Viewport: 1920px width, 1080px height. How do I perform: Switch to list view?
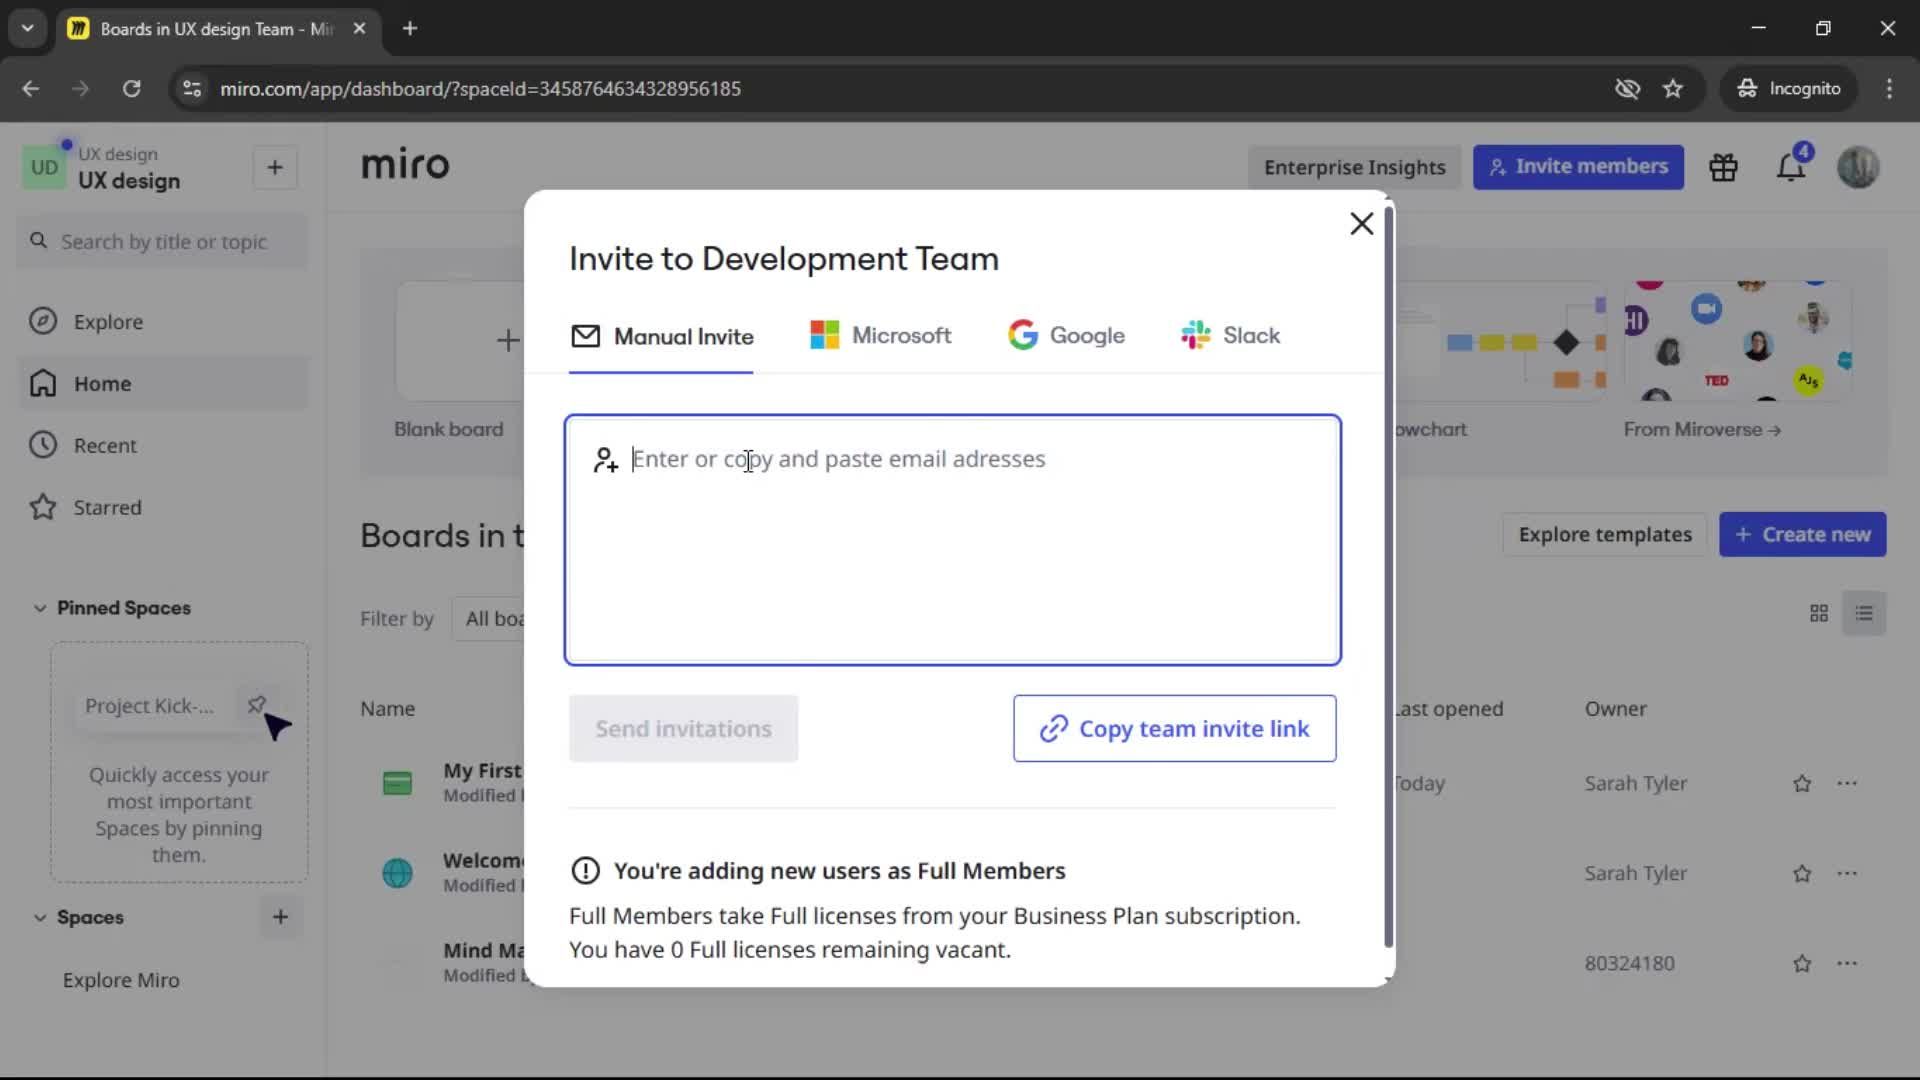coord(1864,614)
